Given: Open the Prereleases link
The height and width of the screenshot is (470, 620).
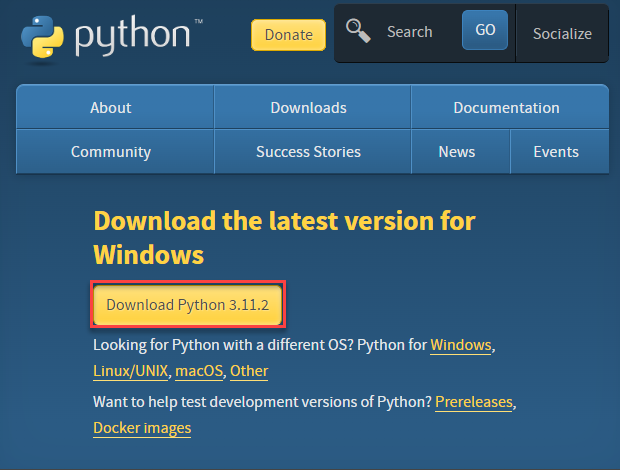Looking at the screenshot, I should (x=474, y=402).
